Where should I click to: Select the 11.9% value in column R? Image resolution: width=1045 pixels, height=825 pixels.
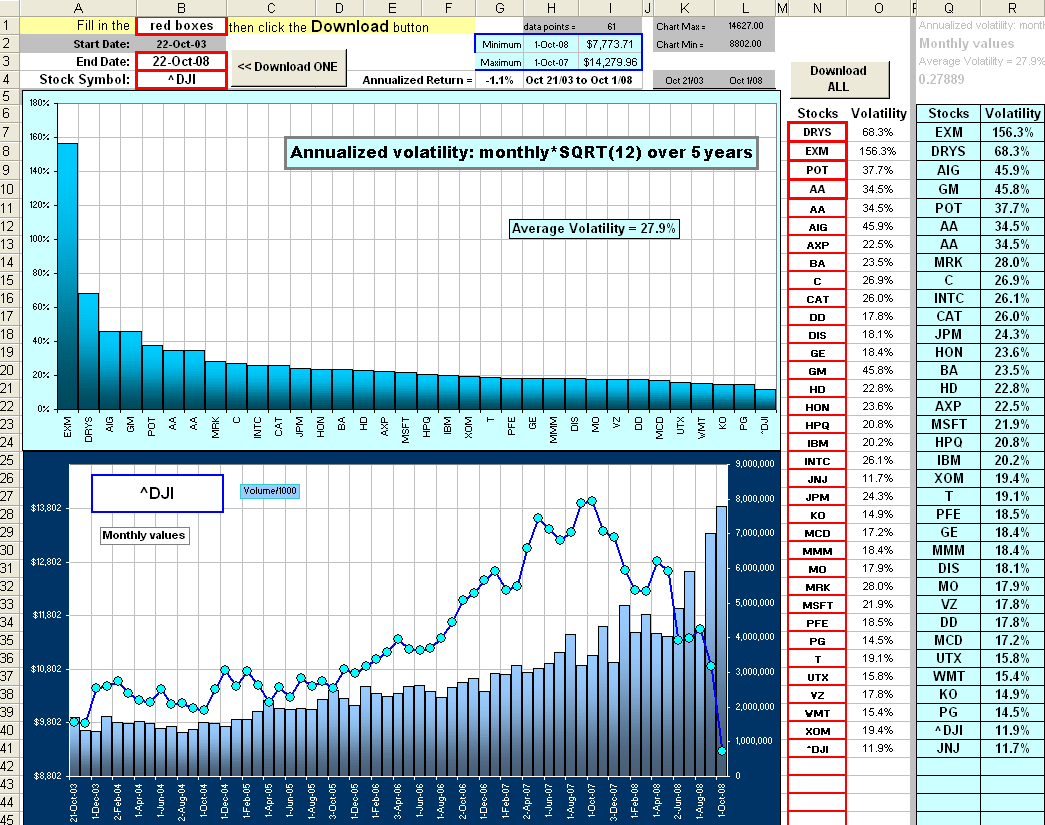click(x=1012, y=730)
